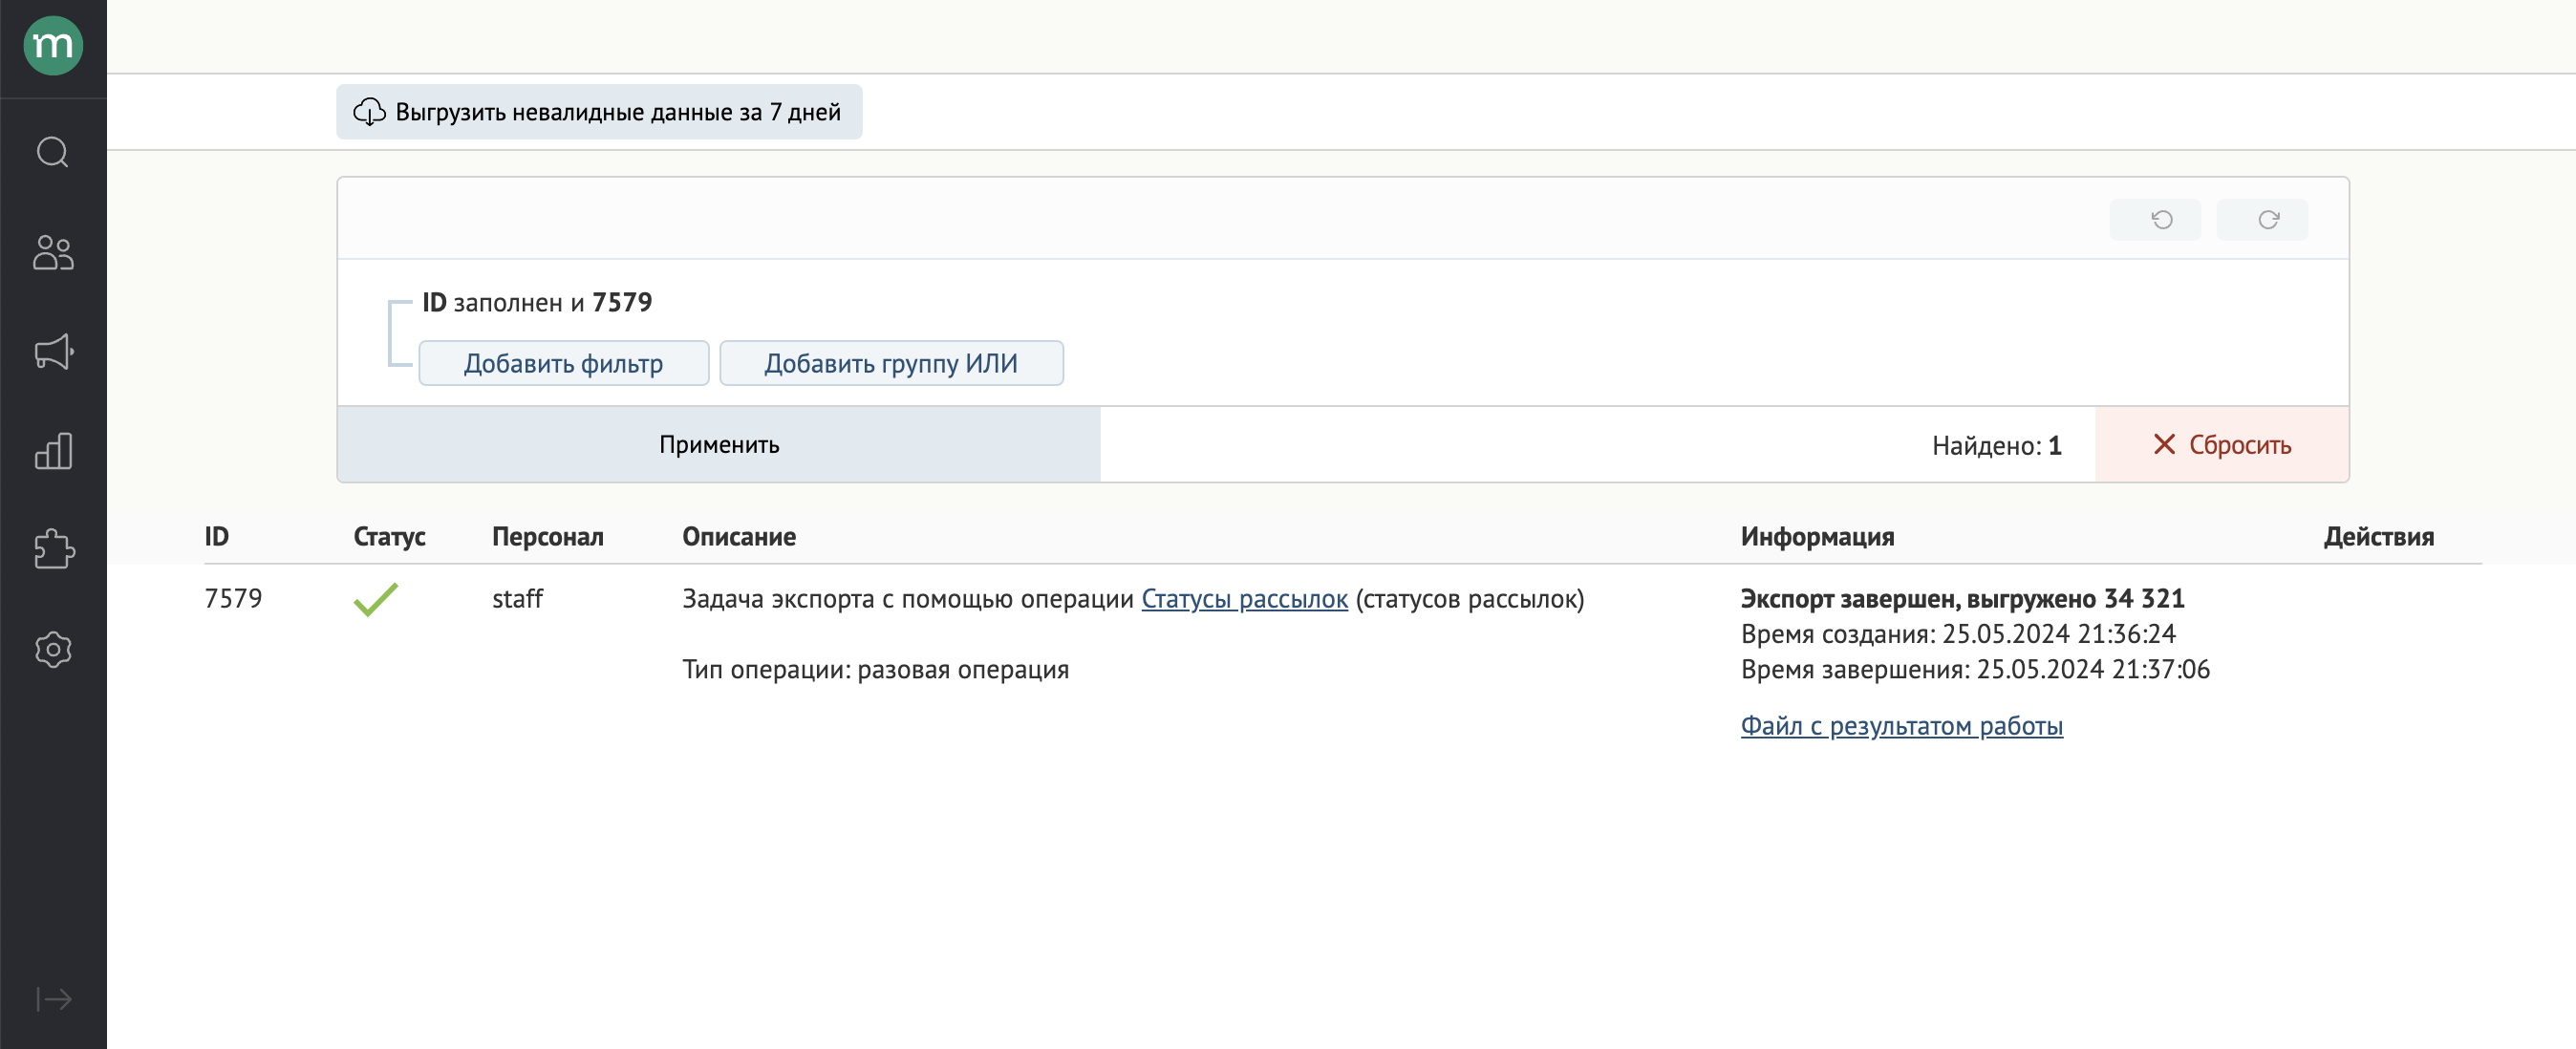Click the Экспорт завершен, выгружено 34 321 text
This screenshot has height=1049, width=2576.
tap(1962, 599)
